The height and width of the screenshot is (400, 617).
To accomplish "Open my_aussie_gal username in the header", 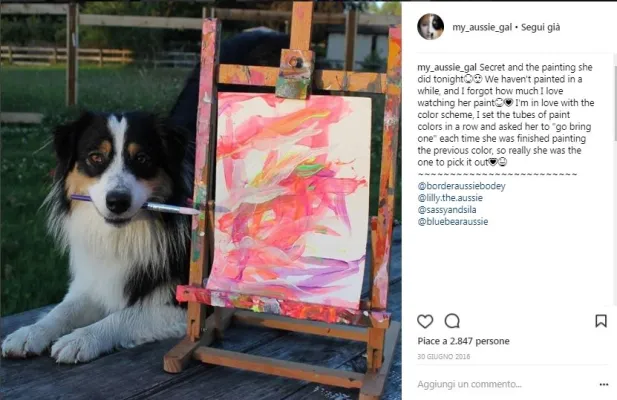I will coord(482,27).
